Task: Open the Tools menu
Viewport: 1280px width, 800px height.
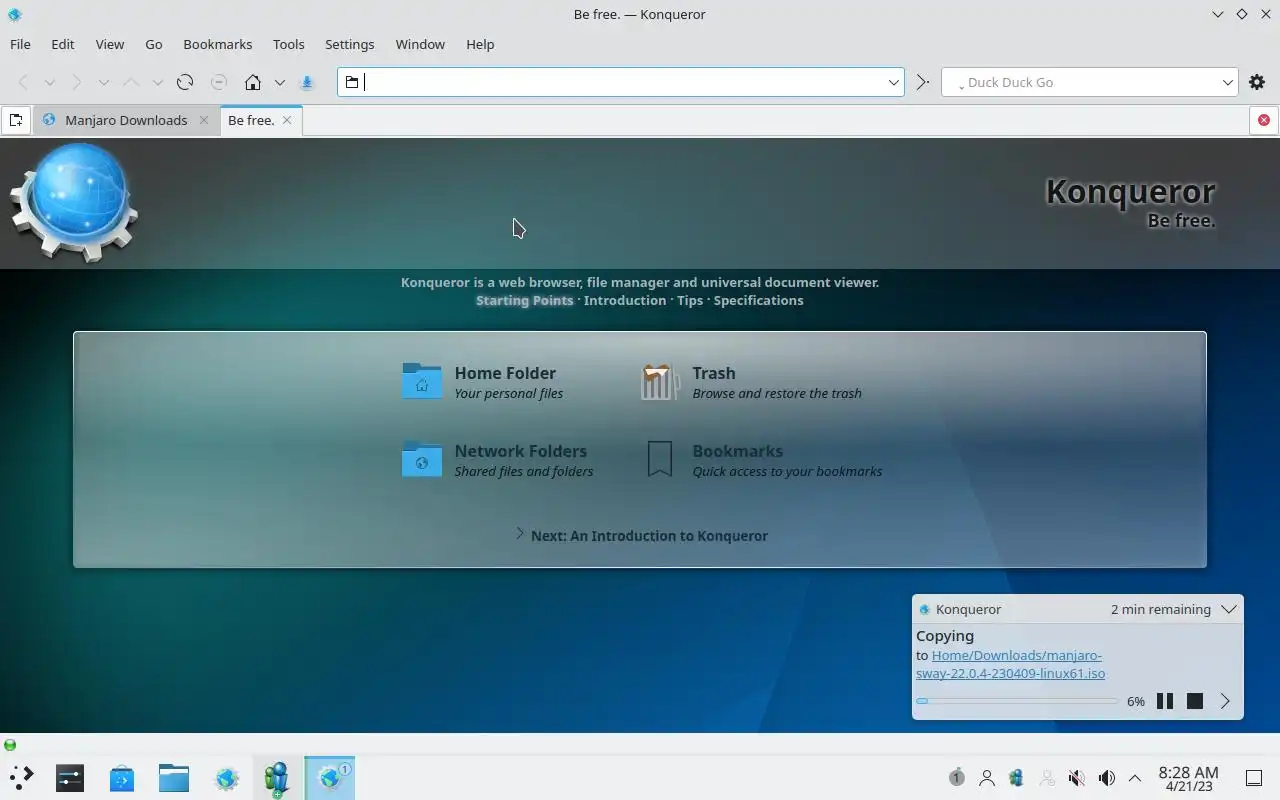Action: [x=289, y=44]
